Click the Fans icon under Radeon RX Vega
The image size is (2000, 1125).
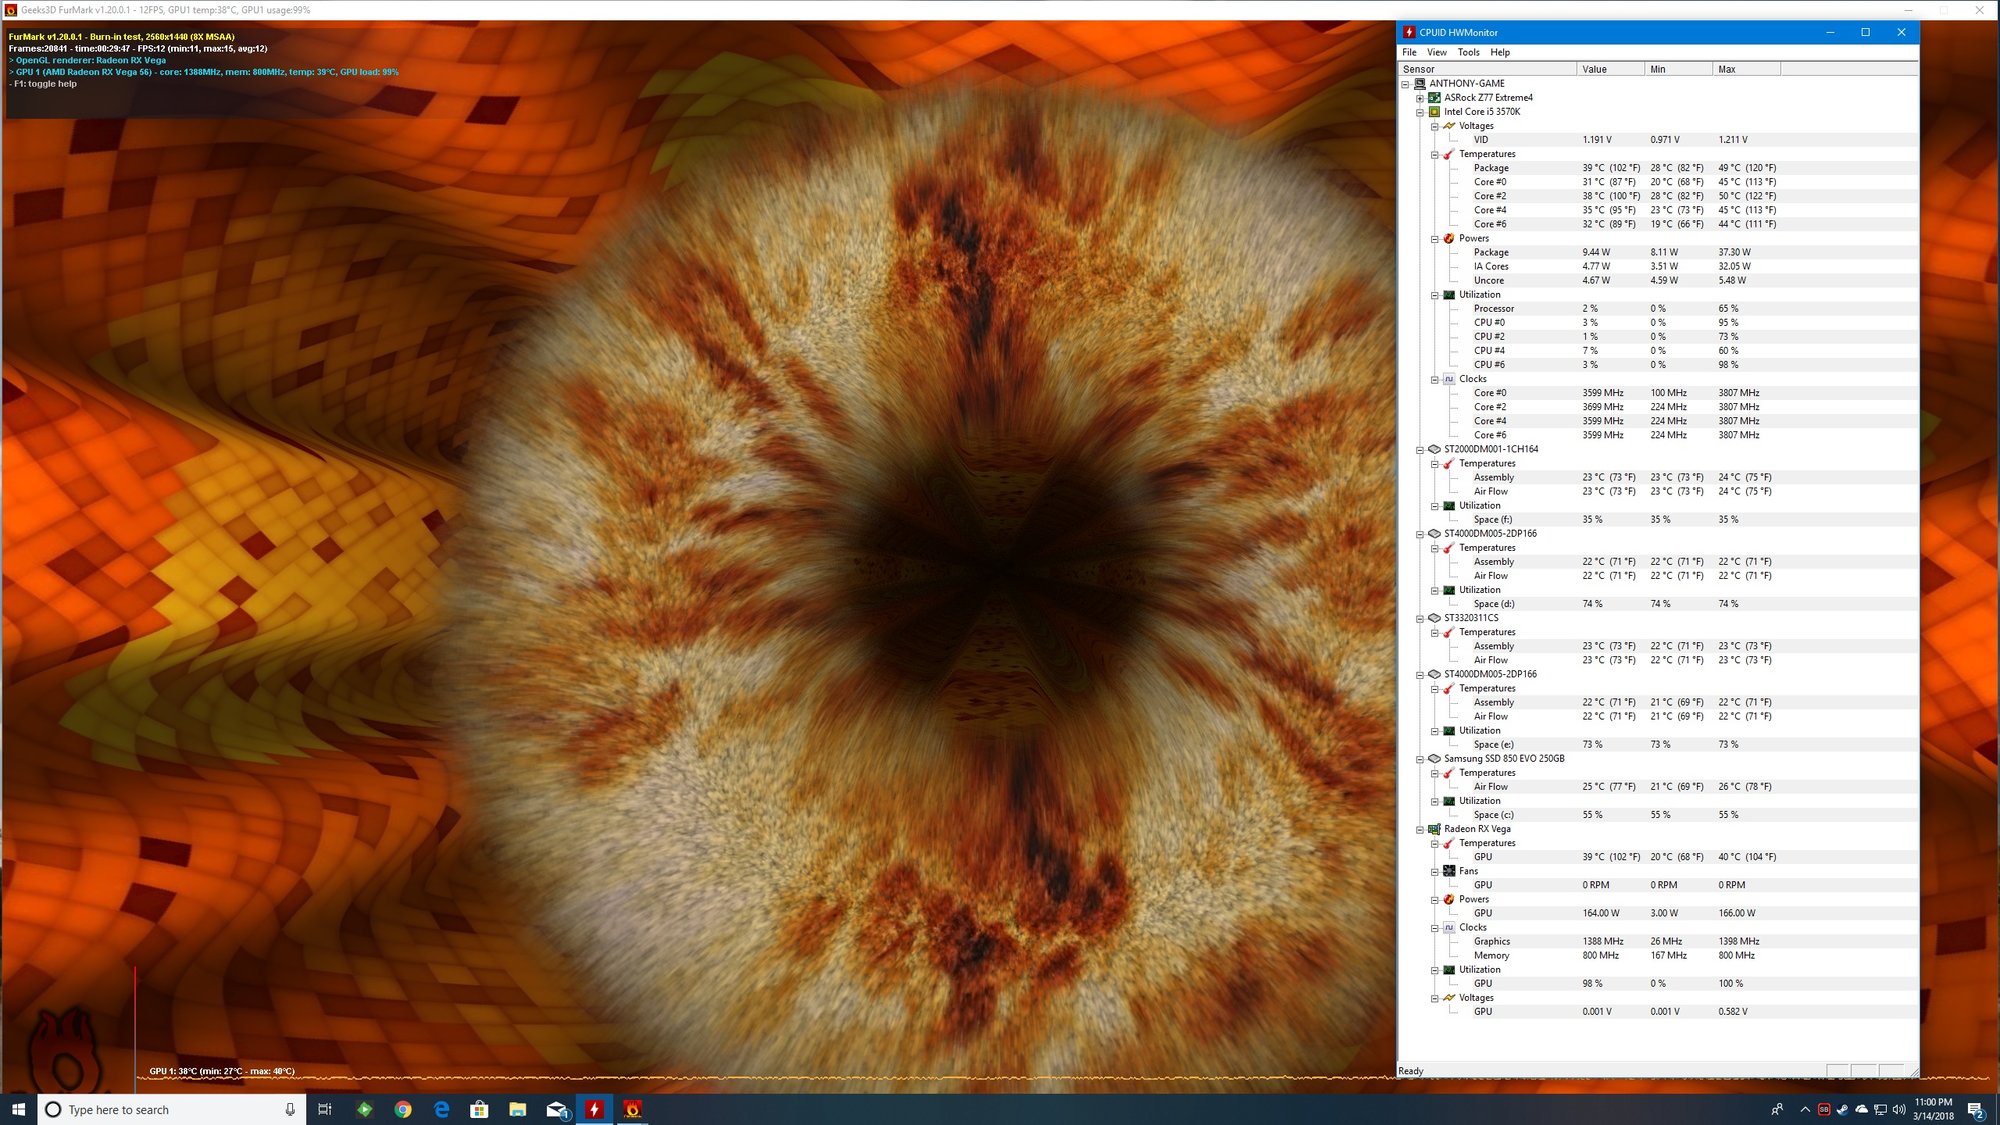pos(1449,871)
